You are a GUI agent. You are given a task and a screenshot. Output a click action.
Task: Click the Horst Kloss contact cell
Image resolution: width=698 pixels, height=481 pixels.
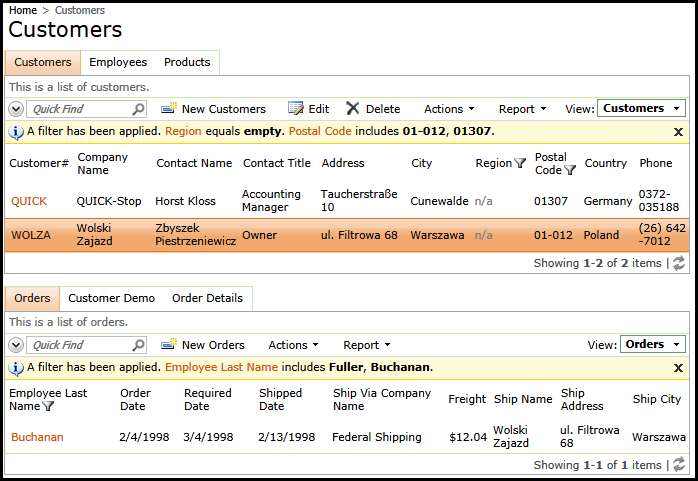pos(185,201)
